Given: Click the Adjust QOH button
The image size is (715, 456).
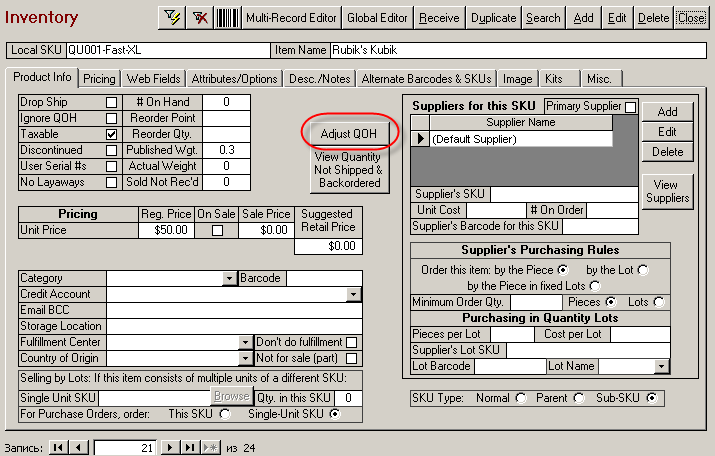Looking at the screenshot, I should [349, 134].
